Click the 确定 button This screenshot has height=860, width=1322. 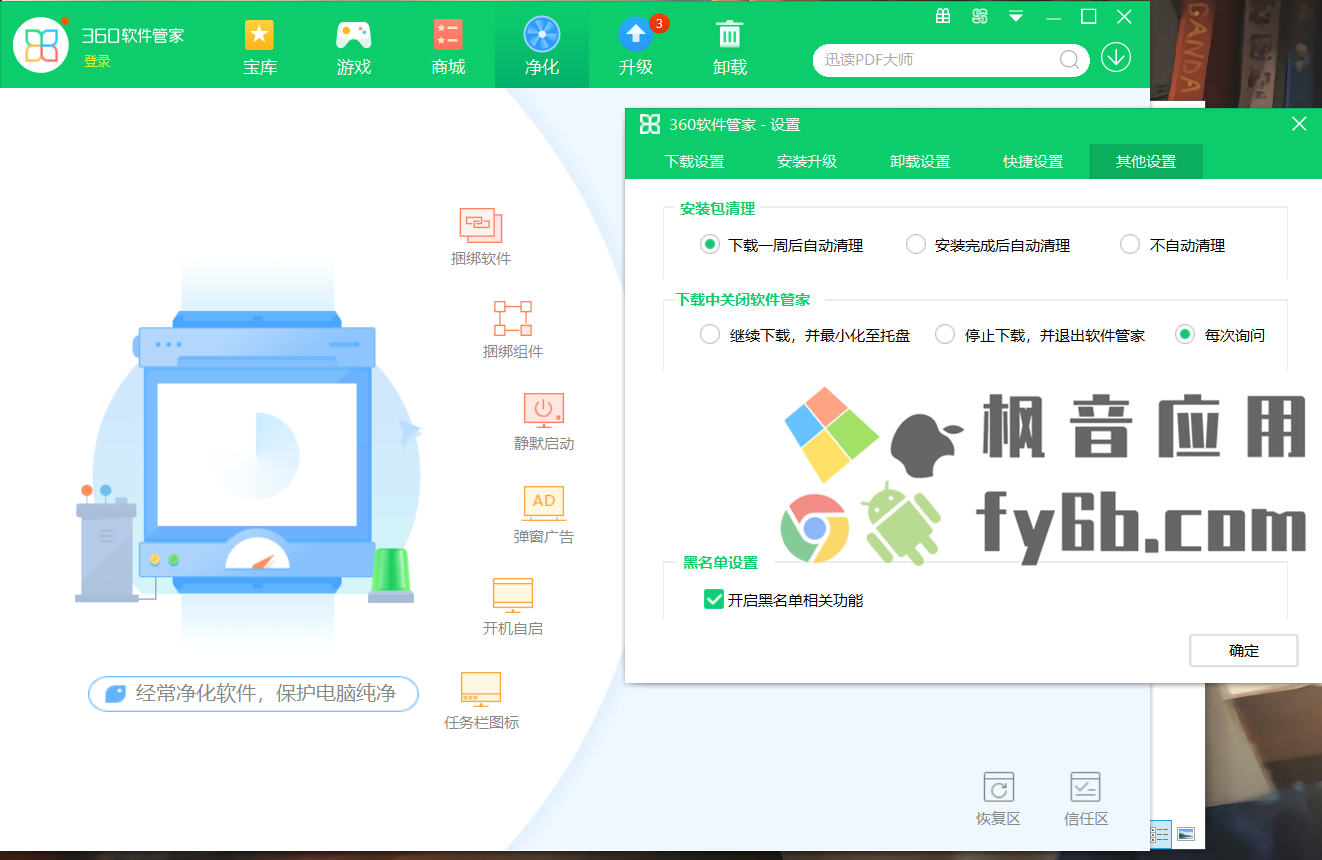1244,650
